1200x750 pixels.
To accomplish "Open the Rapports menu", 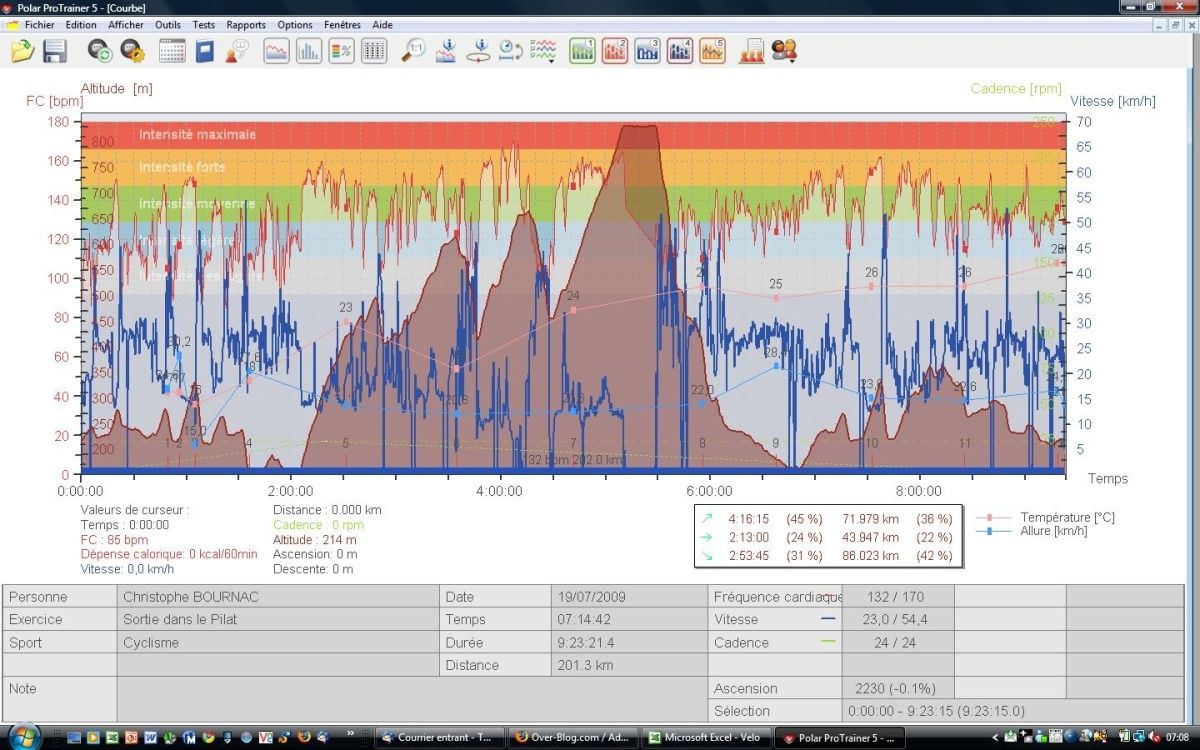I will point(246,25).
